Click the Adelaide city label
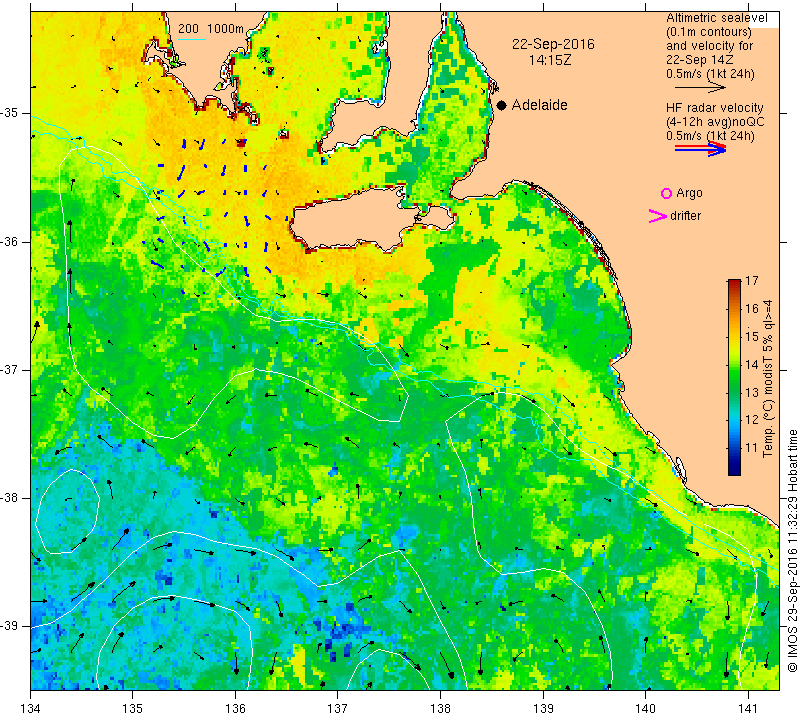The image size is (800, 720). click(x=539, y=105)
